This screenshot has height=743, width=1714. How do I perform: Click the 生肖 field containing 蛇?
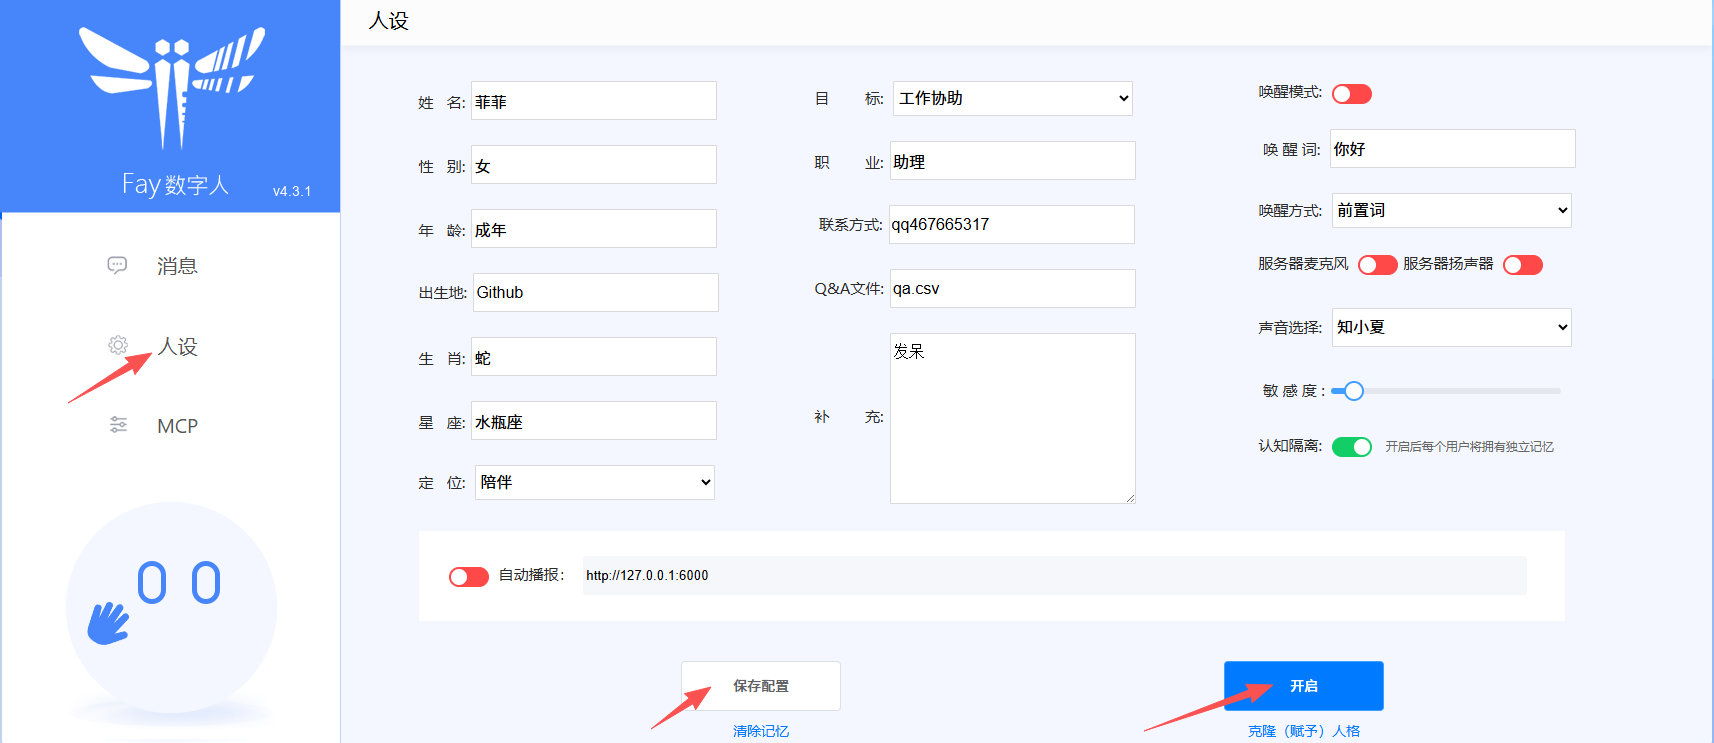tap(594, 357)
